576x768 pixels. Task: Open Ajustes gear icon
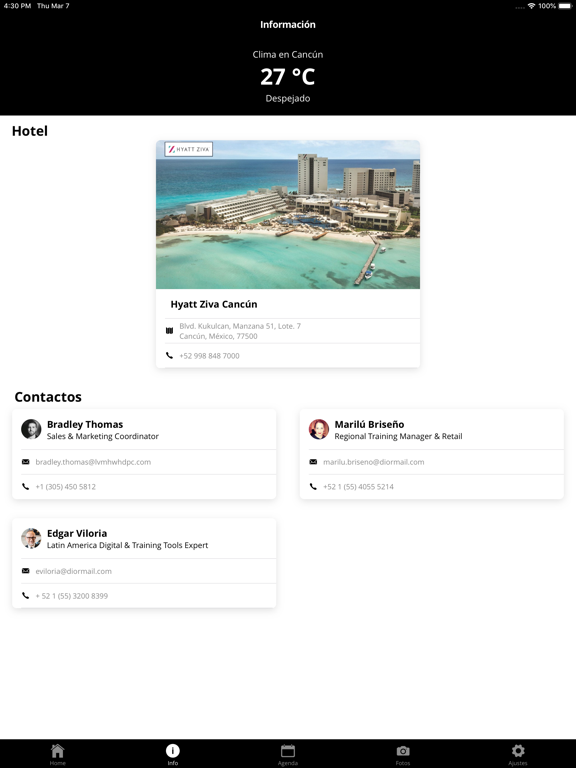point(518,750)
